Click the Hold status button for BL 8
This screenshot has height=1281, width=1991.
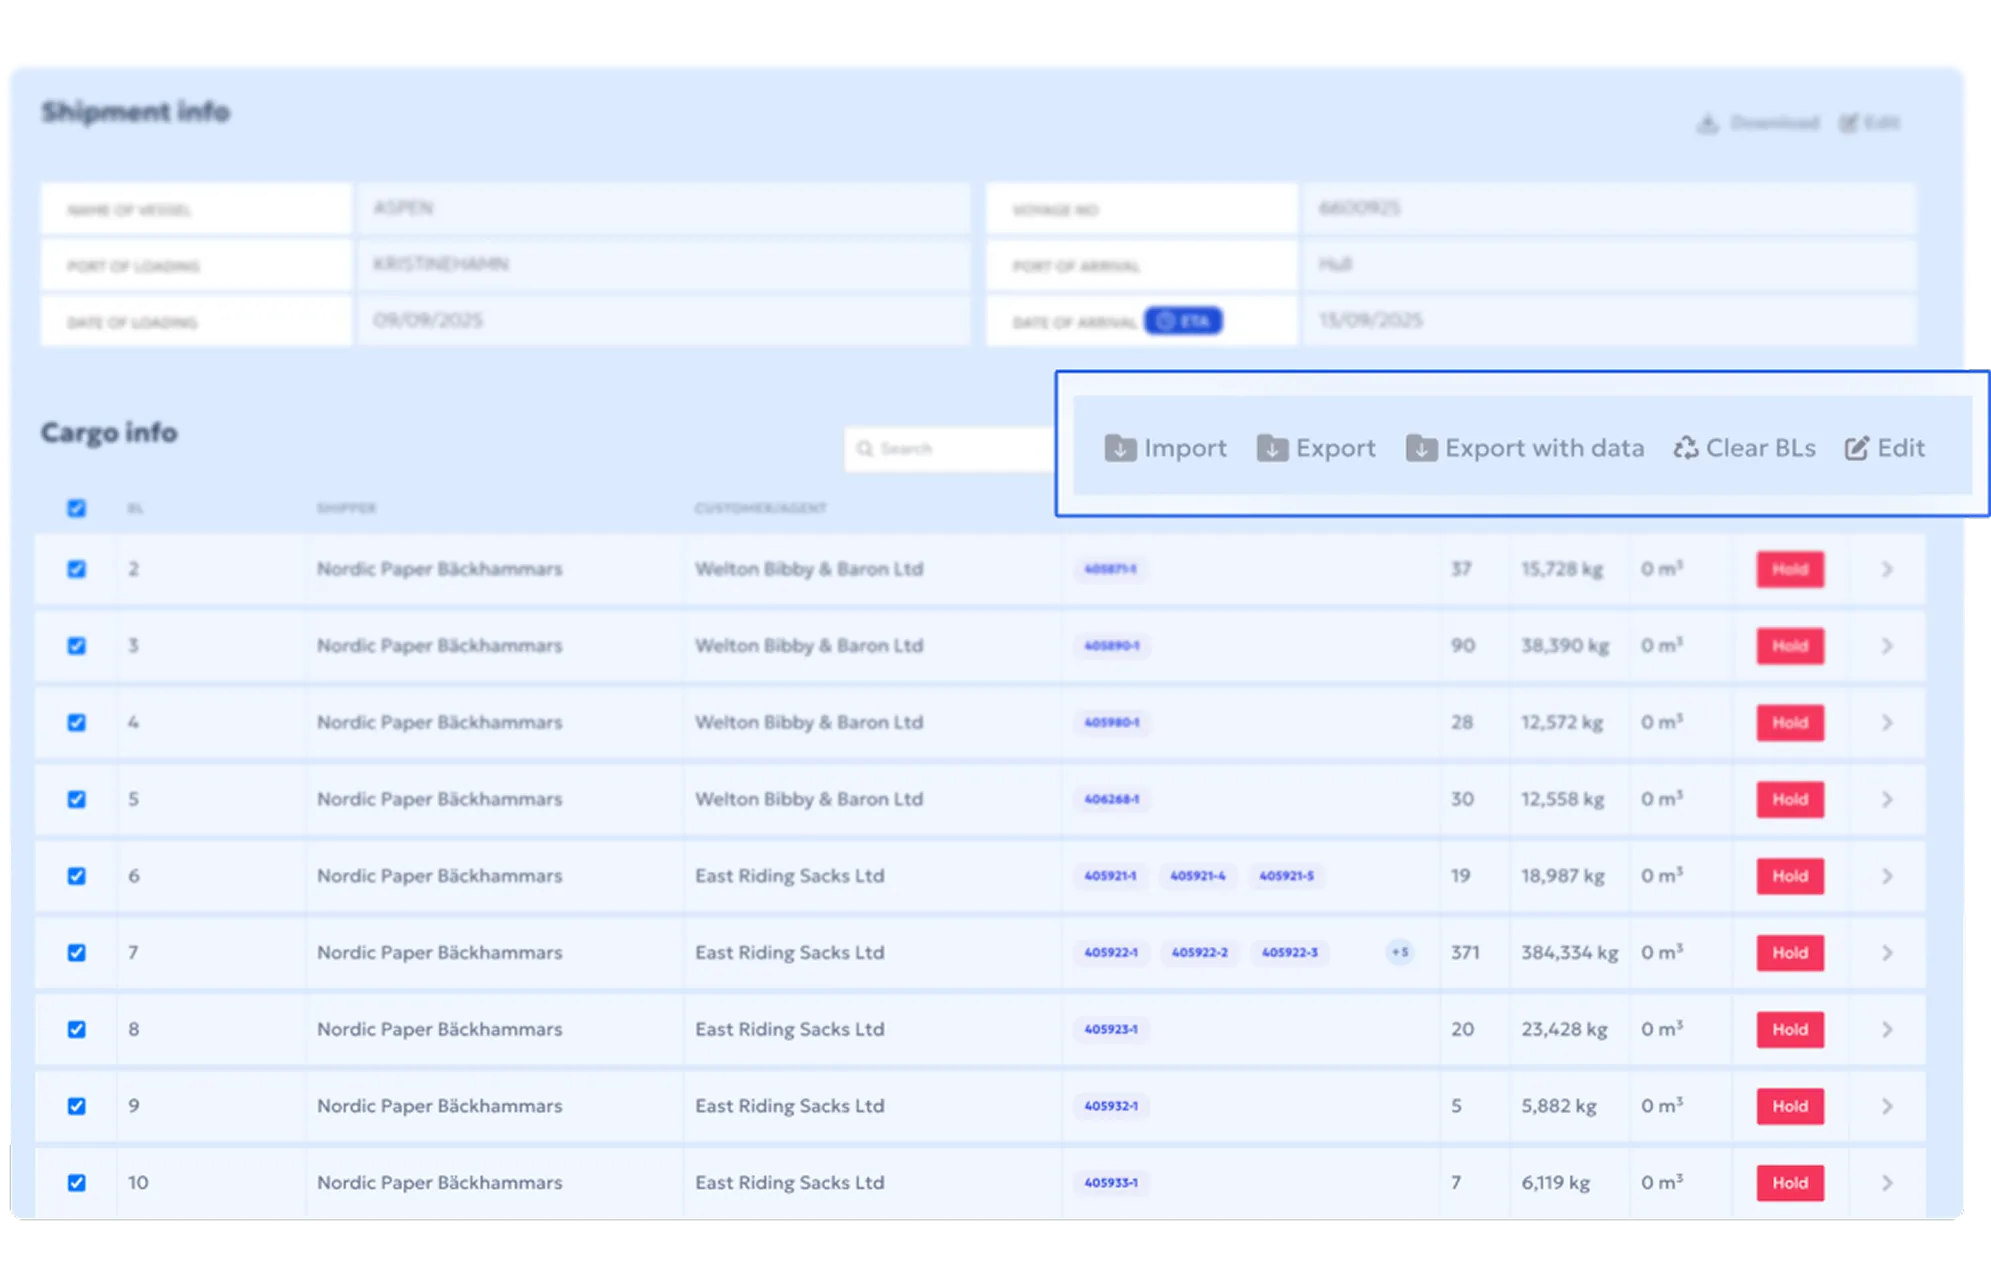pyautogui.click(x=1790, y=1029)
